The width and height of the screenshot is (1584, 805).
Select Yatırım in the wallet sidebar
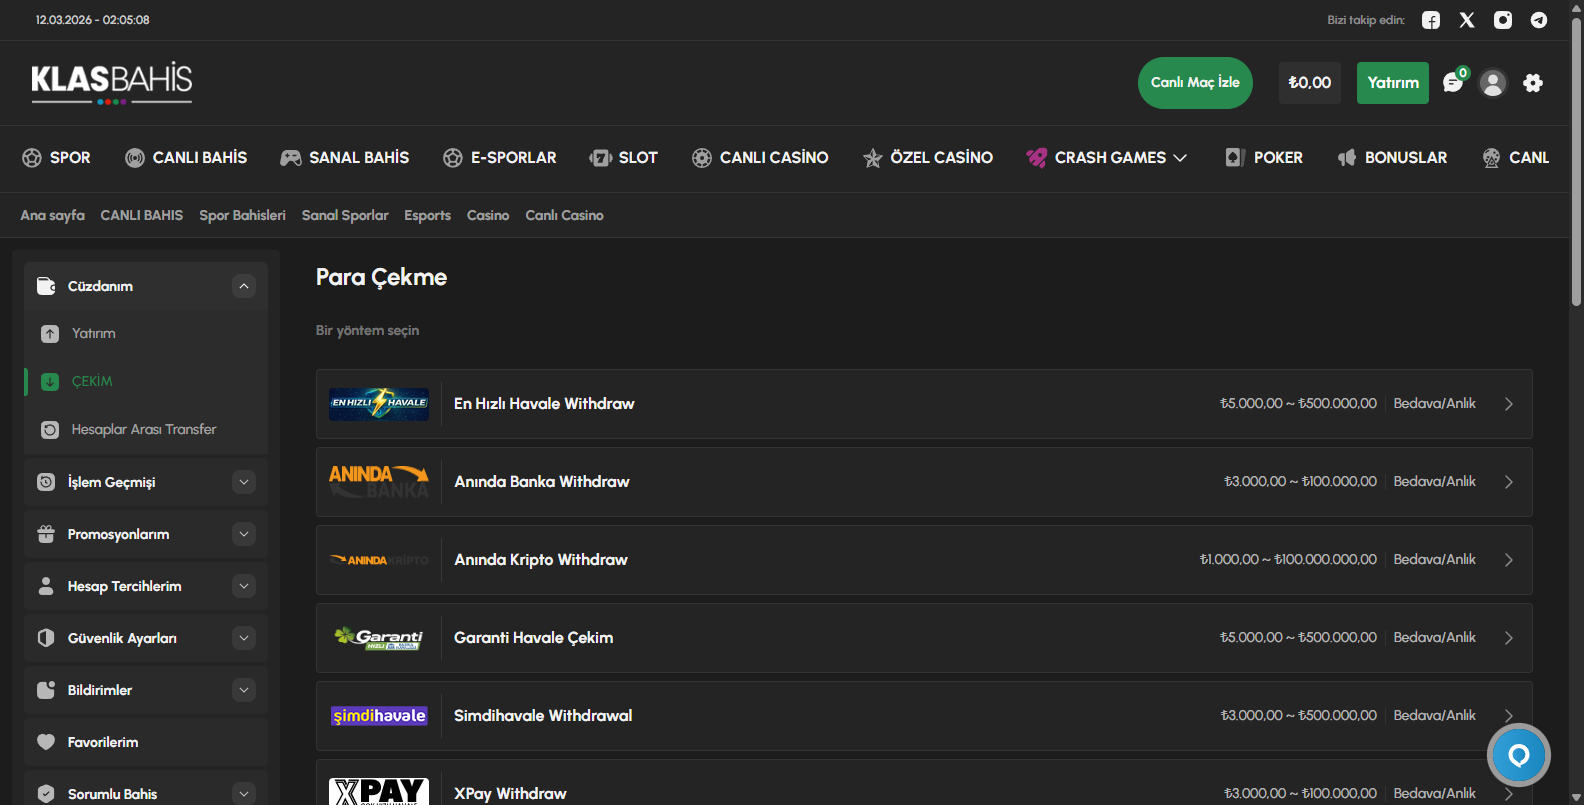[146, 334]
